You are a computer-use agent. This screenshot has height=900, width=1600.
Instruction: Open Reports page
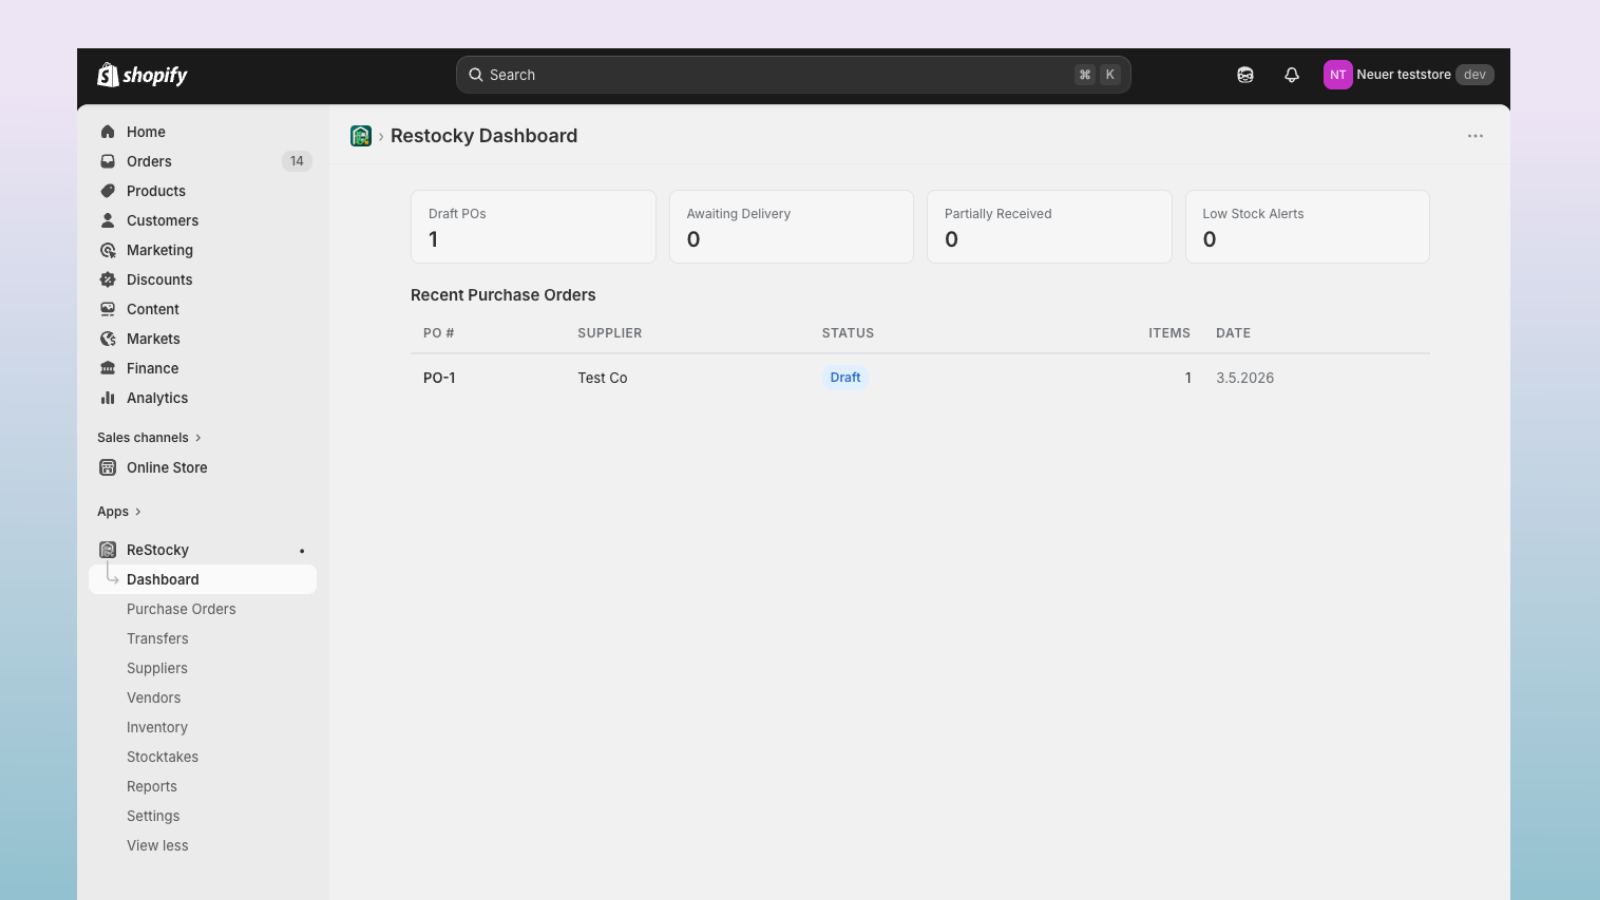click(152, 787)
